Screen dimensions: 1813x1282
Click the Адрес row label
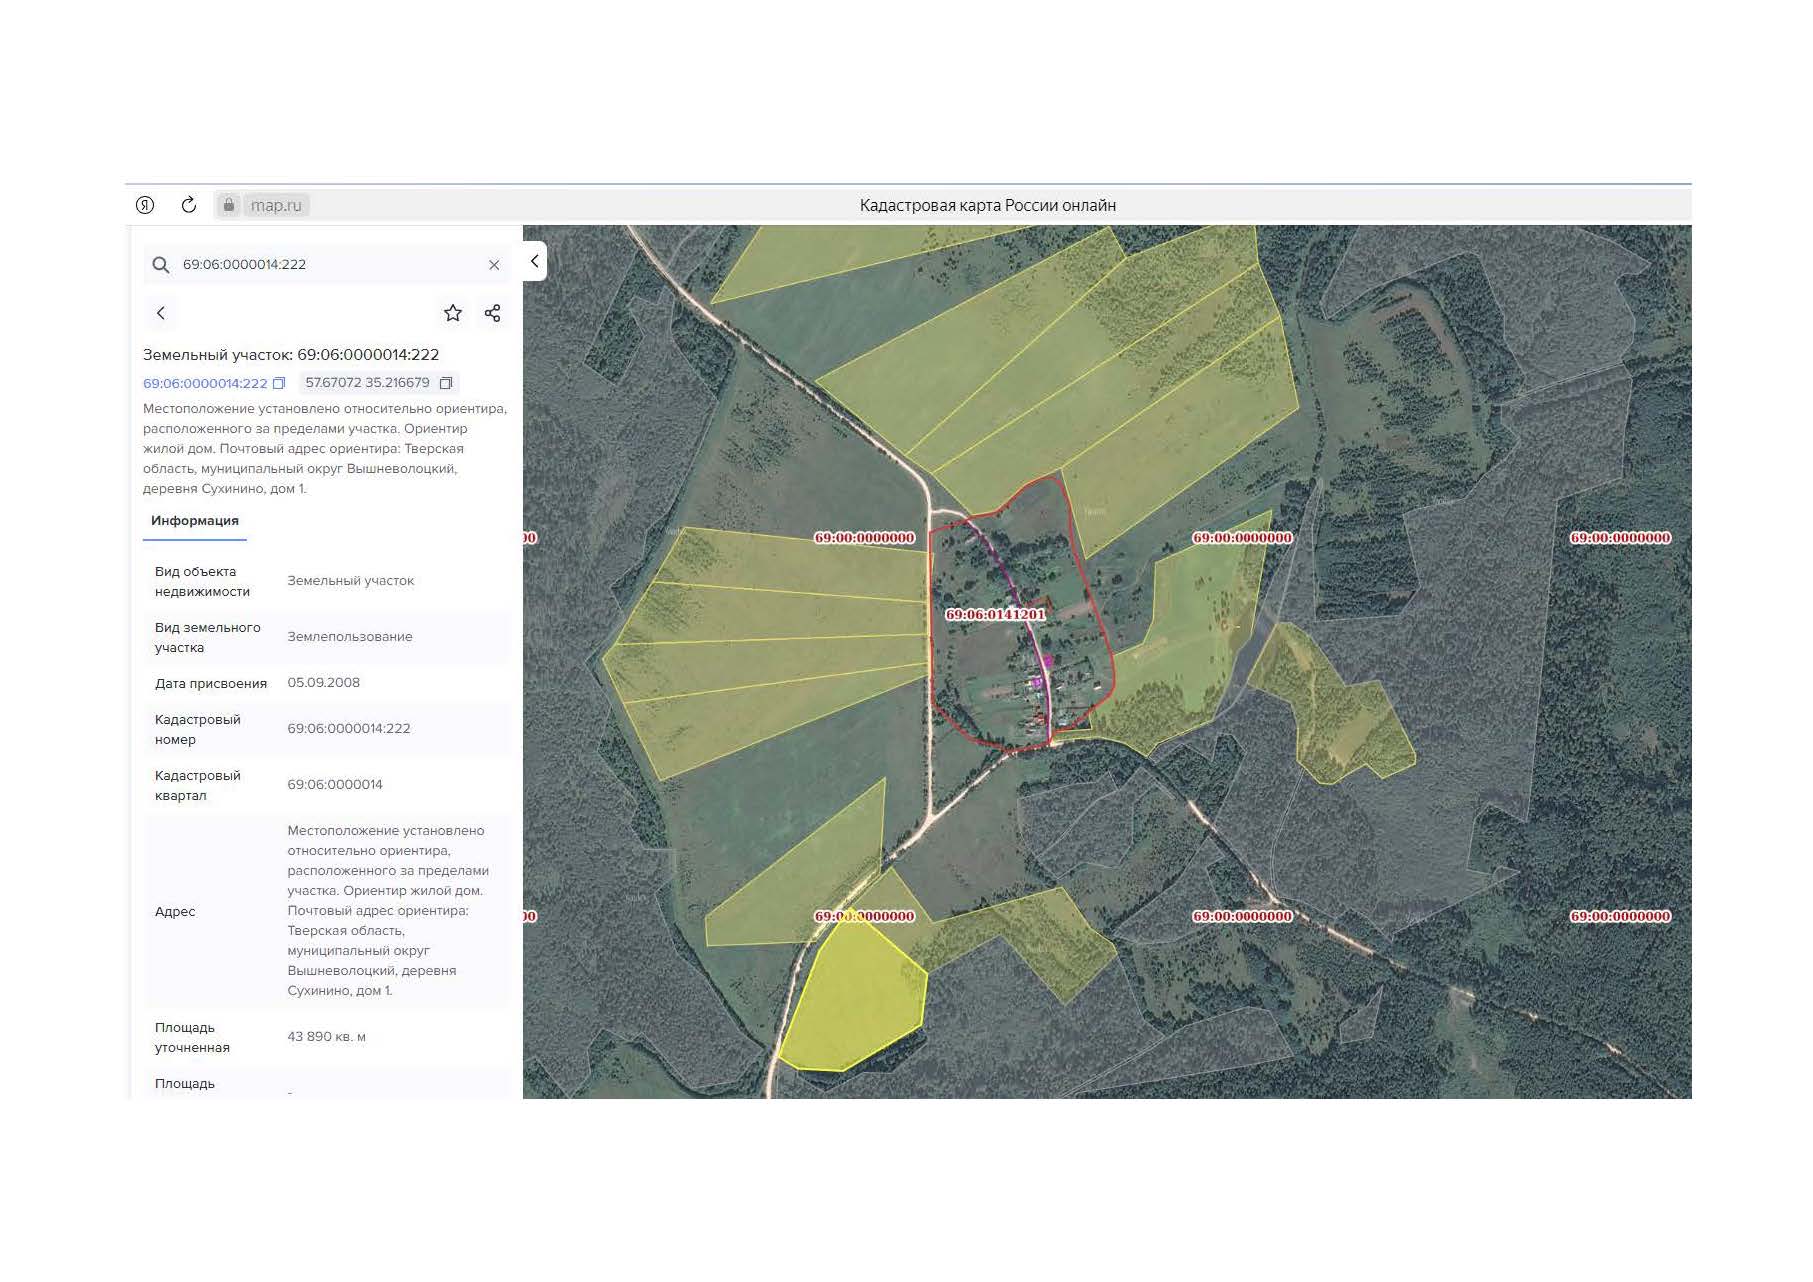tap(175, 912)
